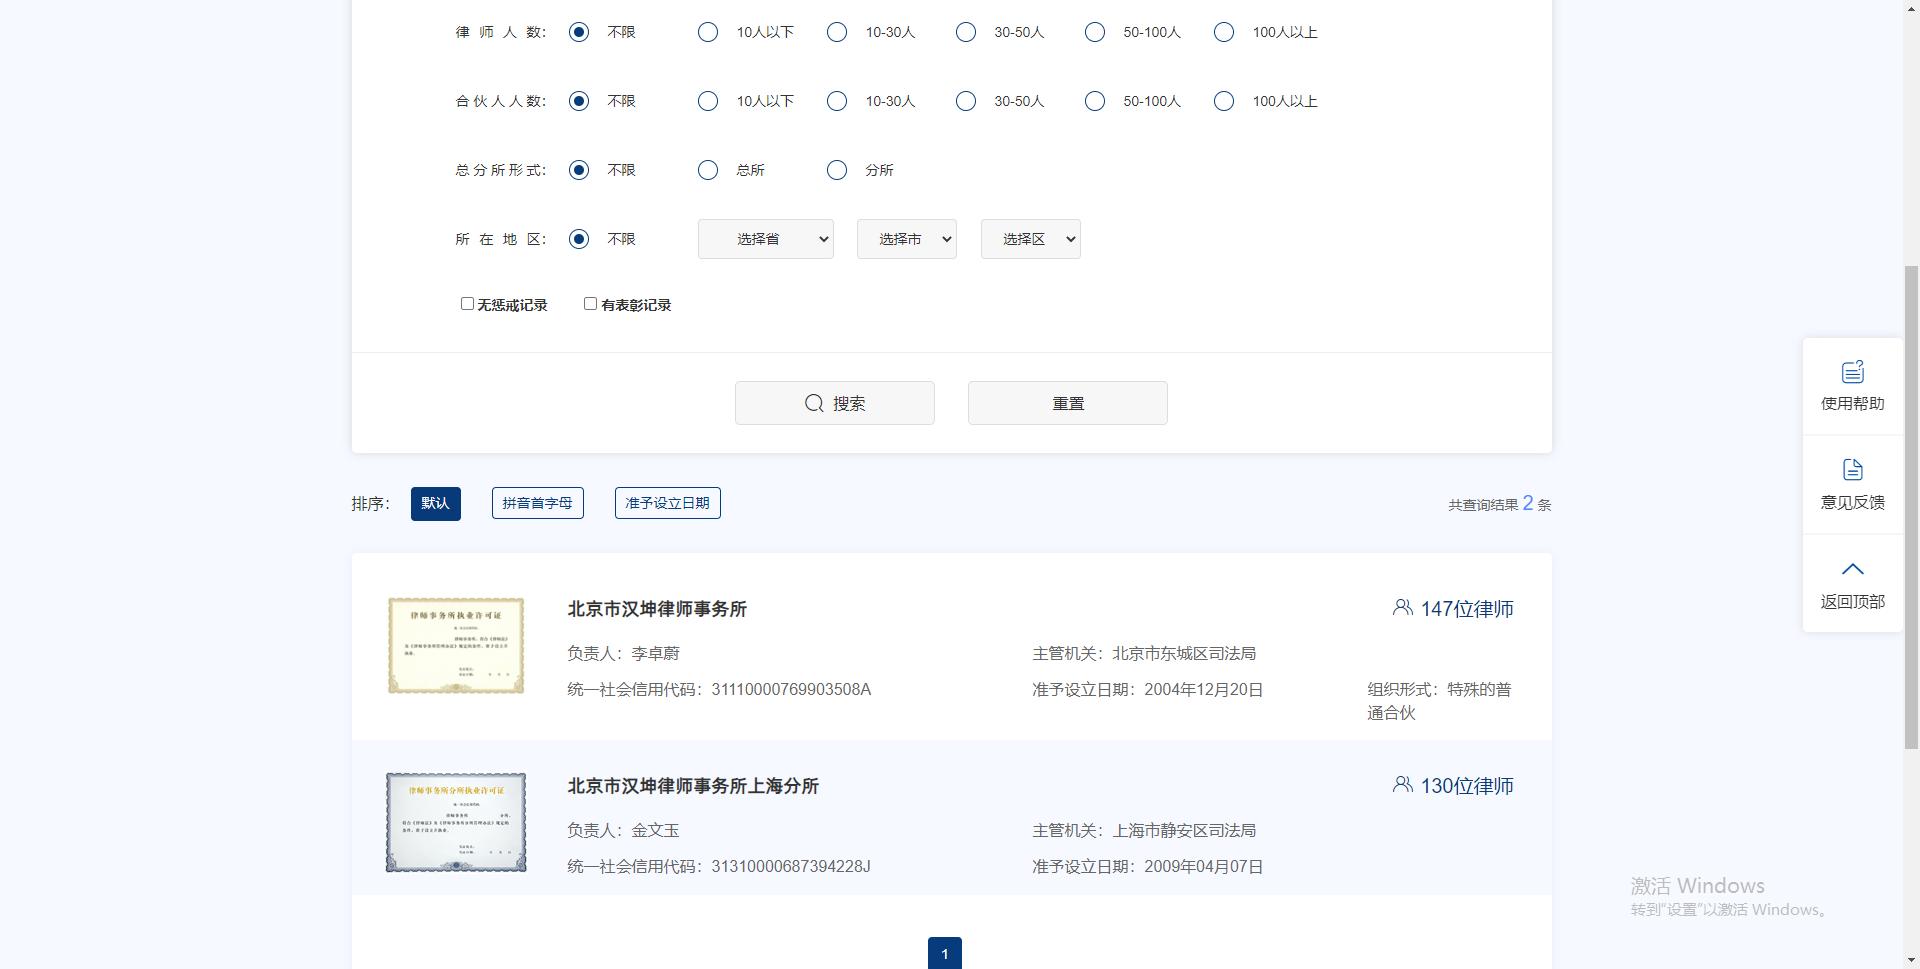Screen dimensions: 1920x969
Task: Open the 选择区 district dropdown
Action: pos(1030,238)
